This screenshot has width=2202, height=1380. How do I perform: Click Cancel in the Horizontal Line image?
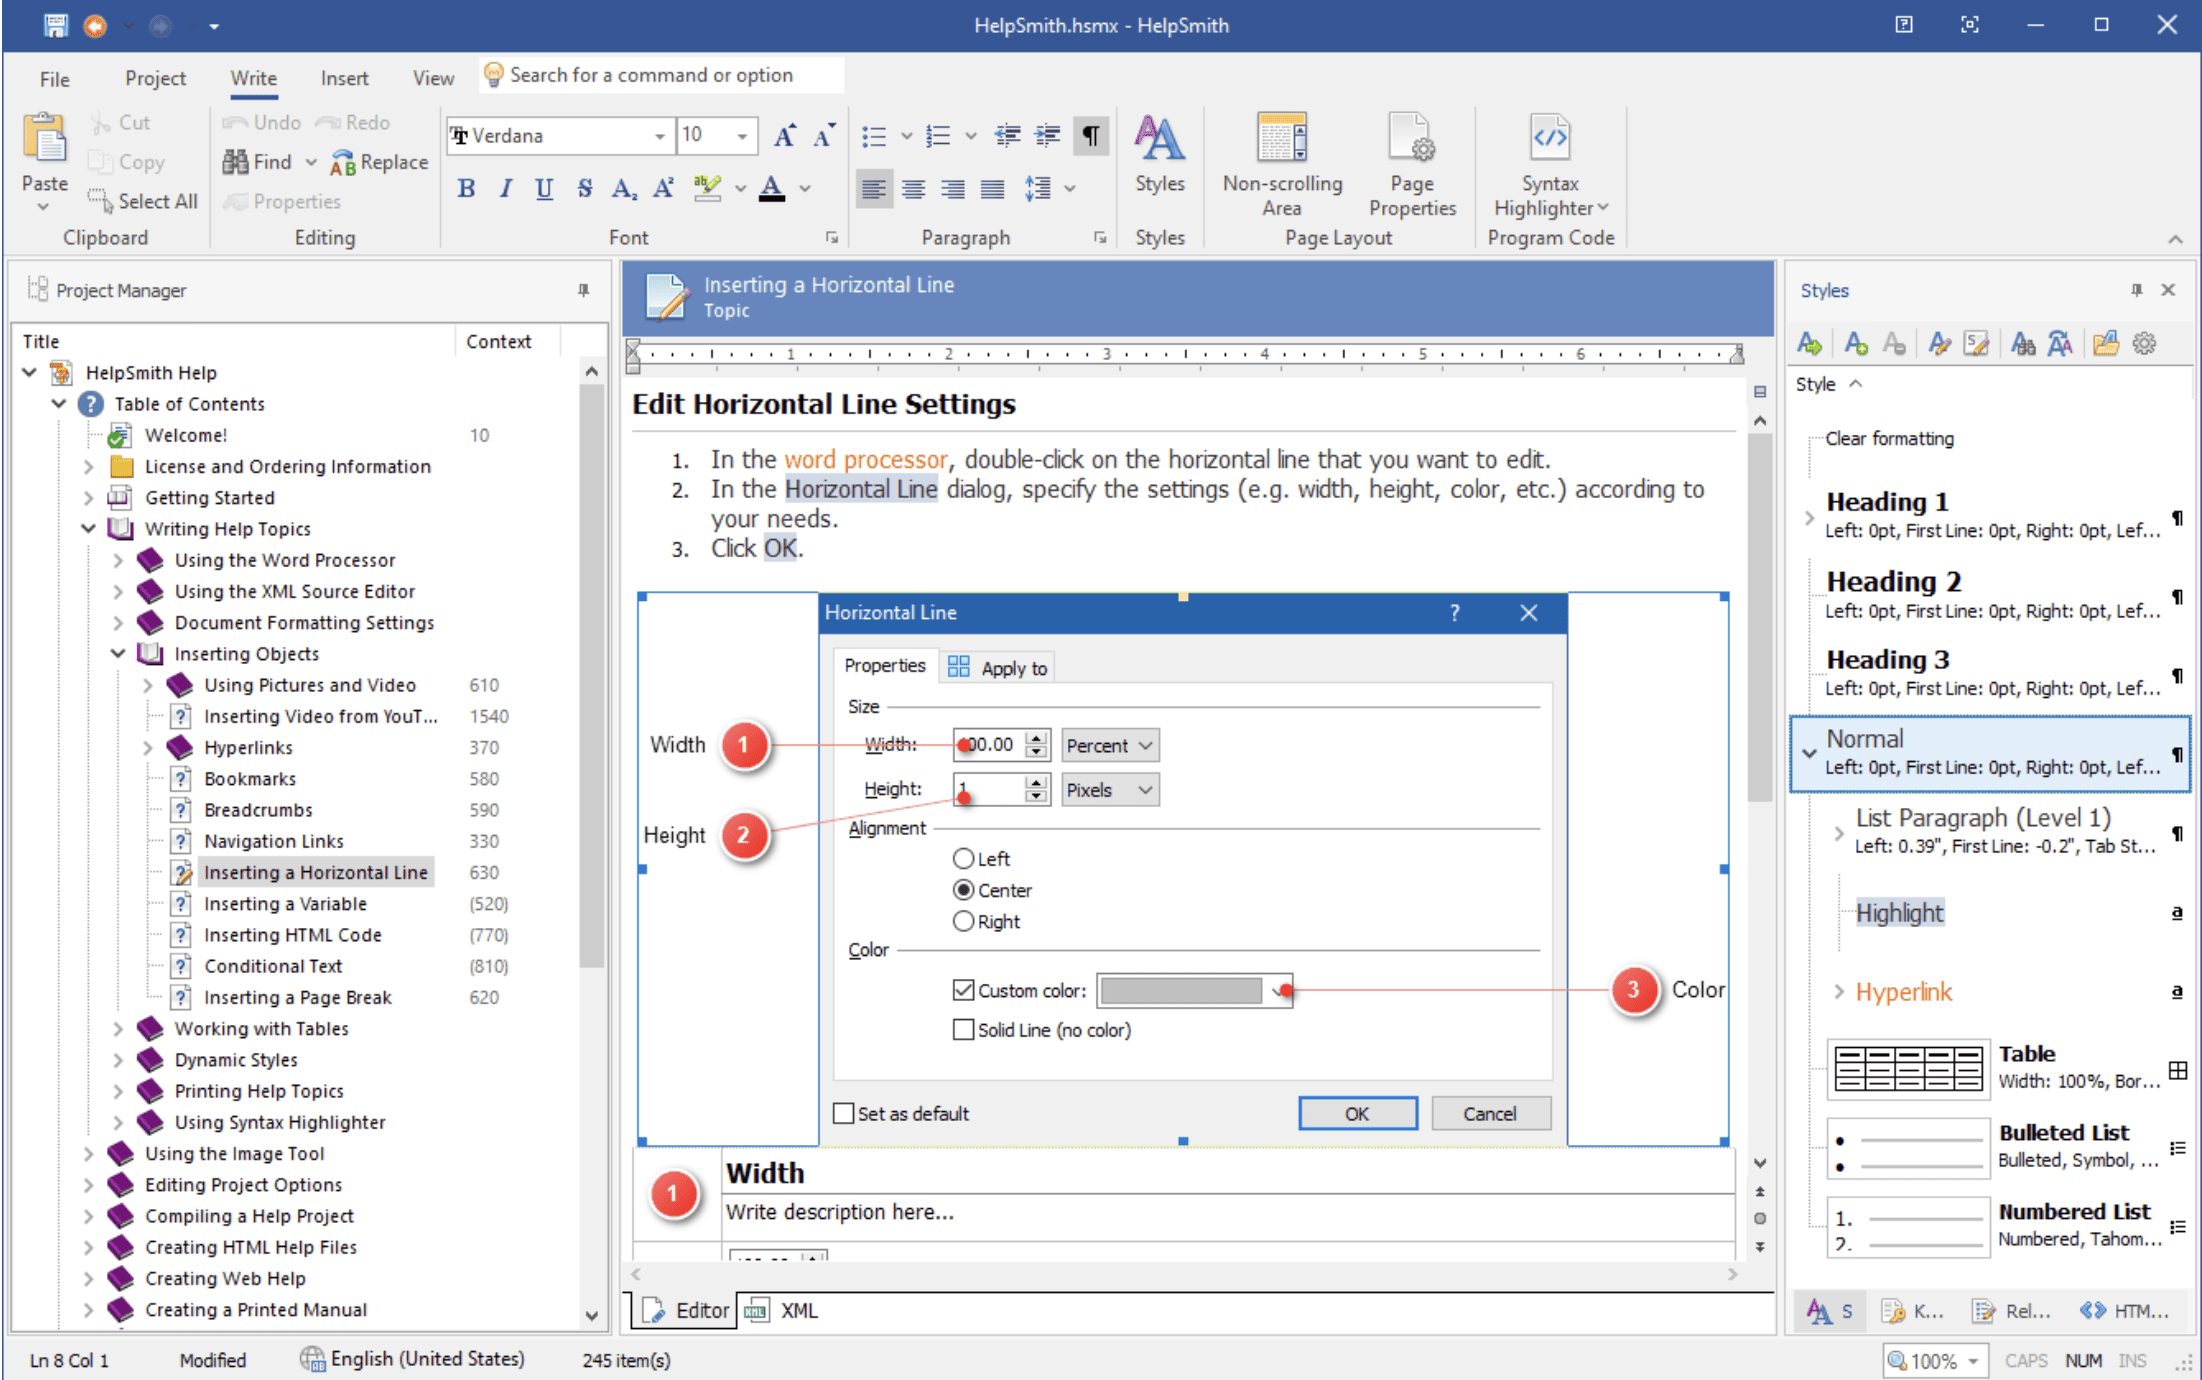1490,1113
